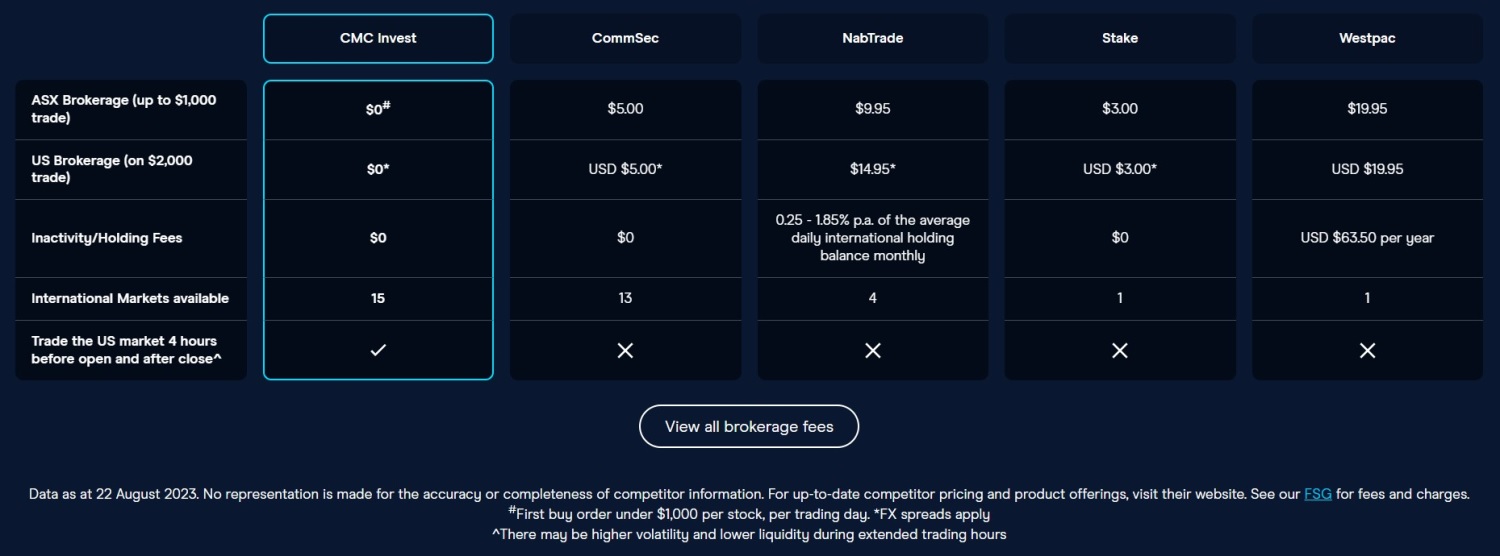Click the US Brokerage row label

click(x=131, y=169)
